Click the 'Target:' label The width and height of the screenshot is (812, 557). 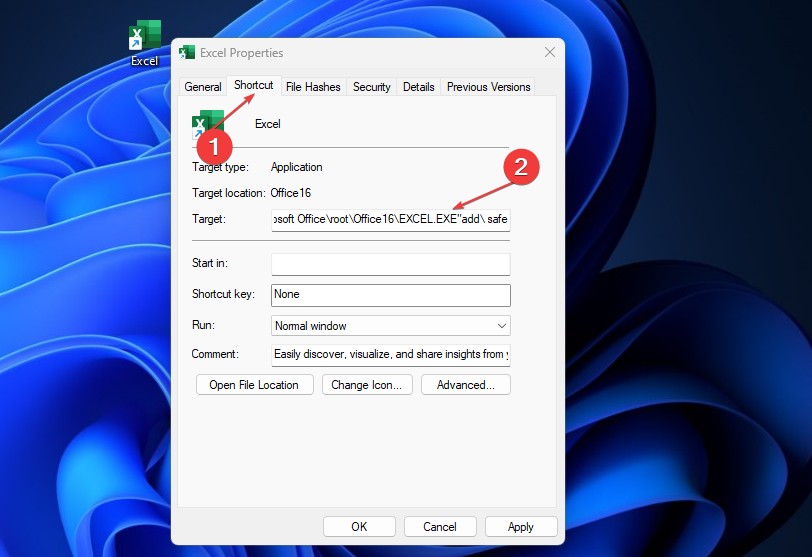(209, 219)
